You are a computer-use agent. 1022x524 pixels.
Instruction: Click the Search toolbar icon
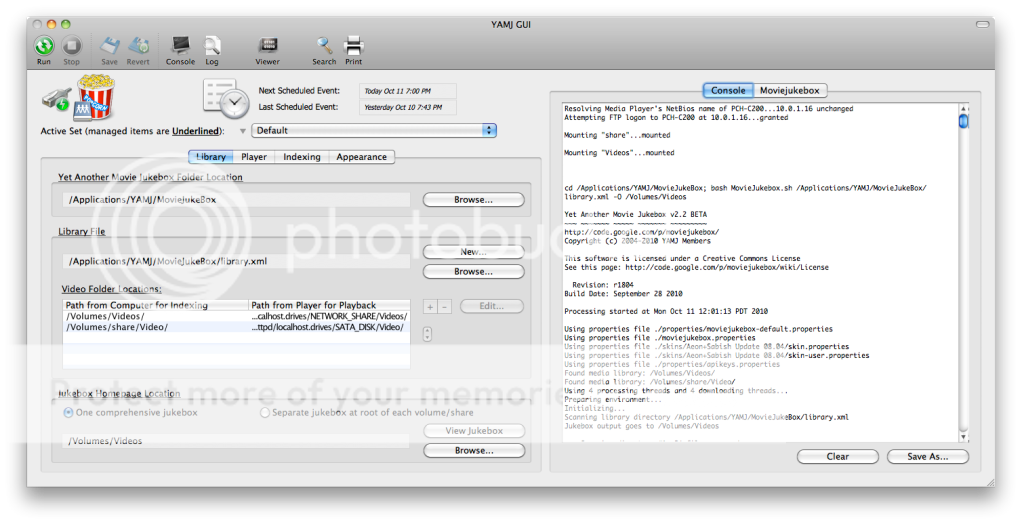pyautogui.click(x=324, y=46)
